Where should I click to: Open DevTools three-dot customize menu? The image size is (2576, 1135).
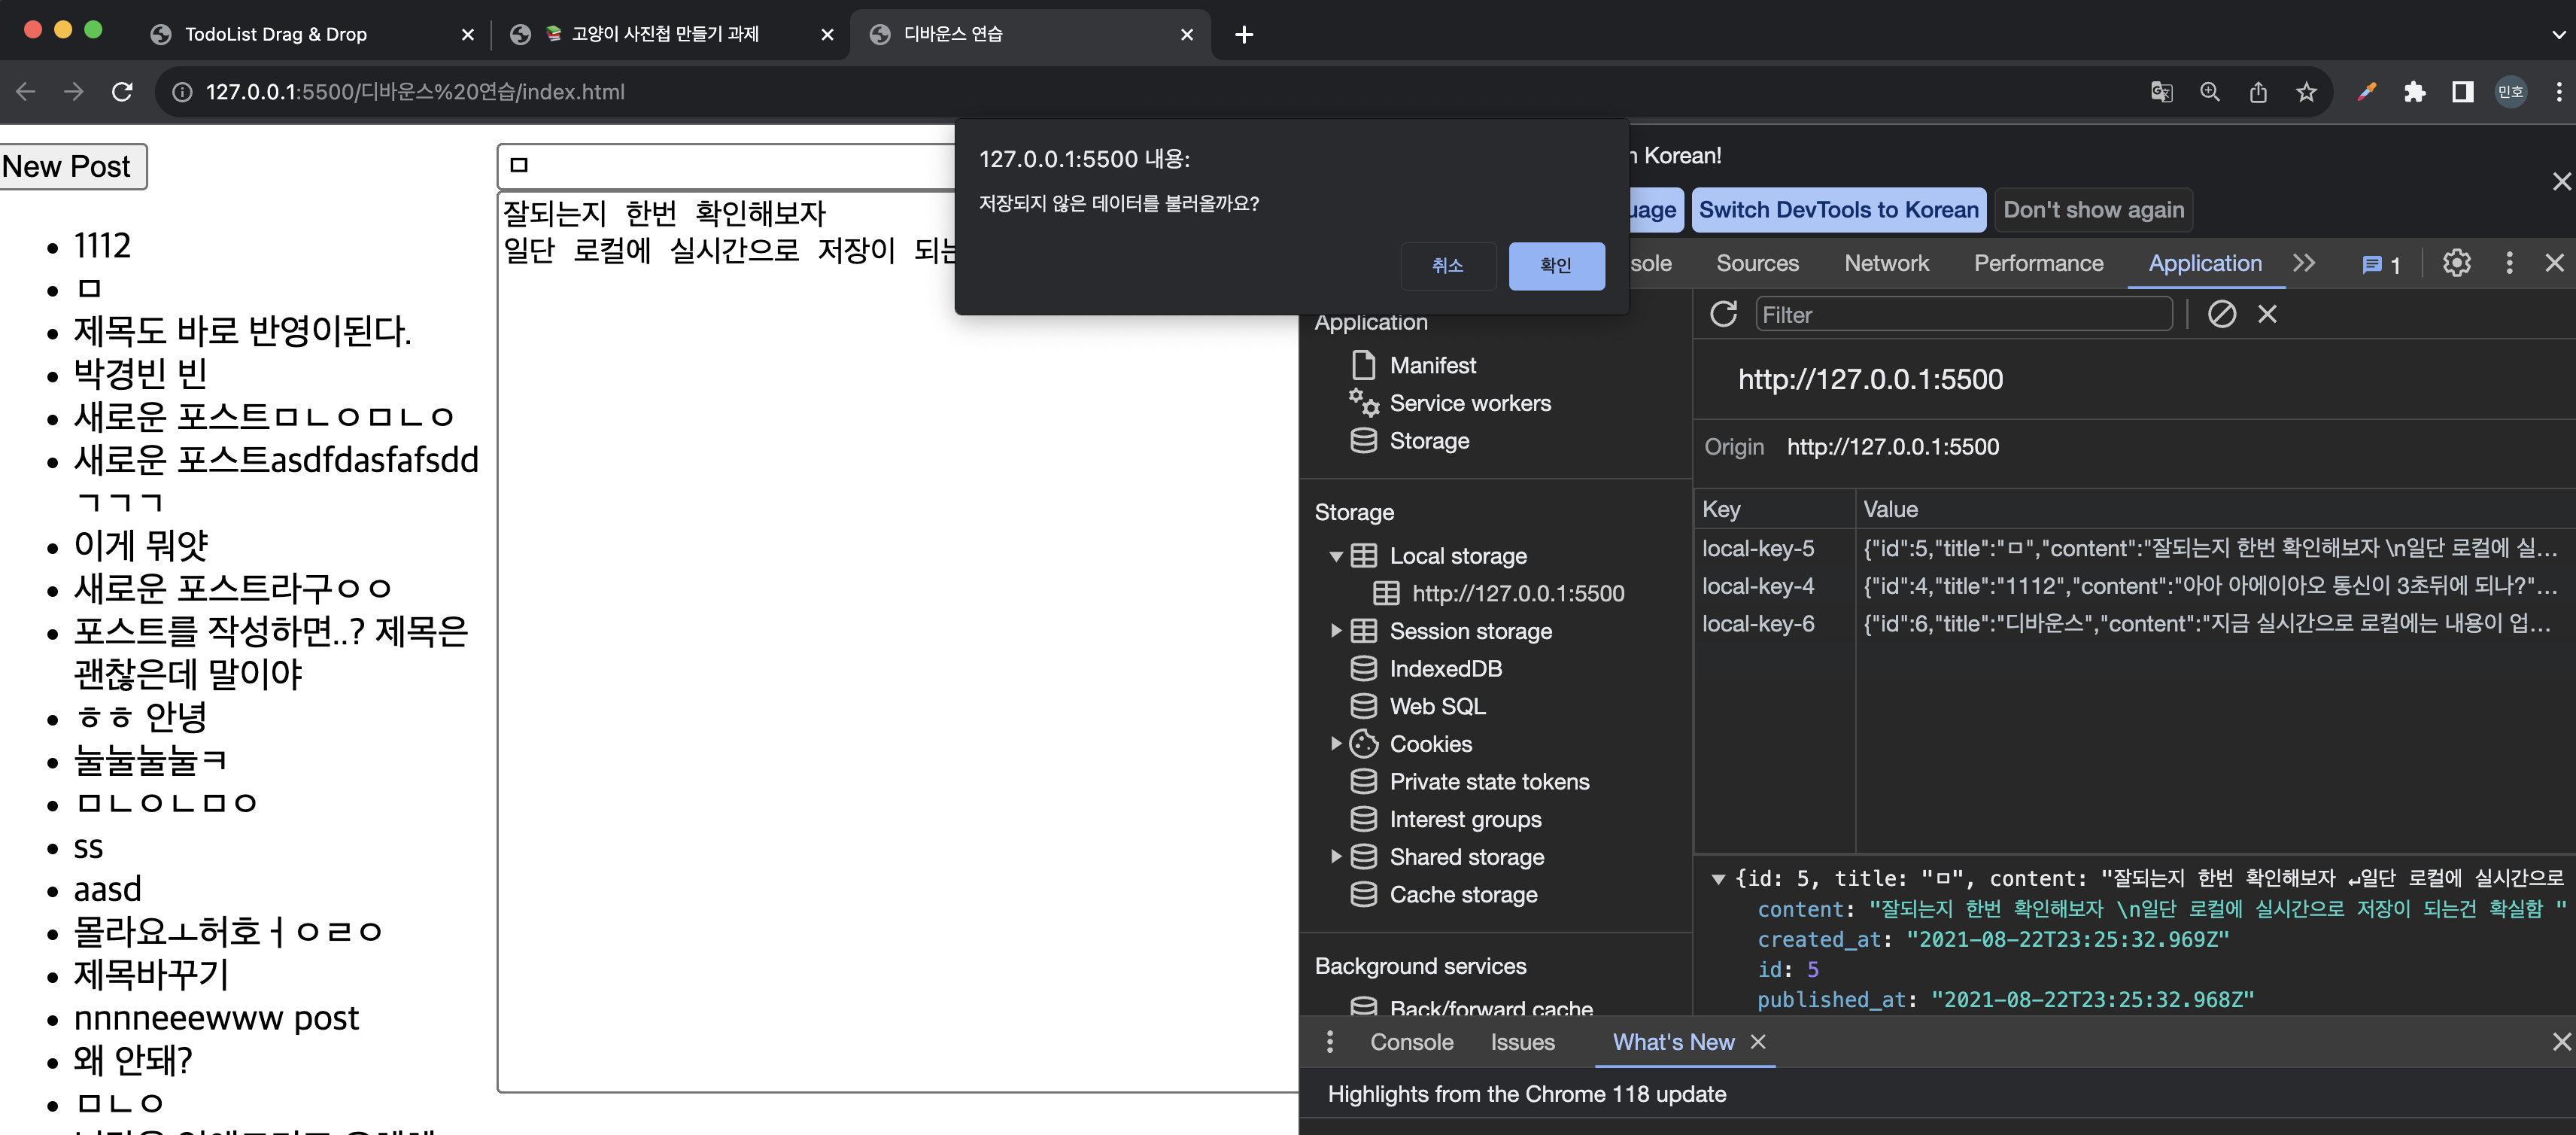2508,263
